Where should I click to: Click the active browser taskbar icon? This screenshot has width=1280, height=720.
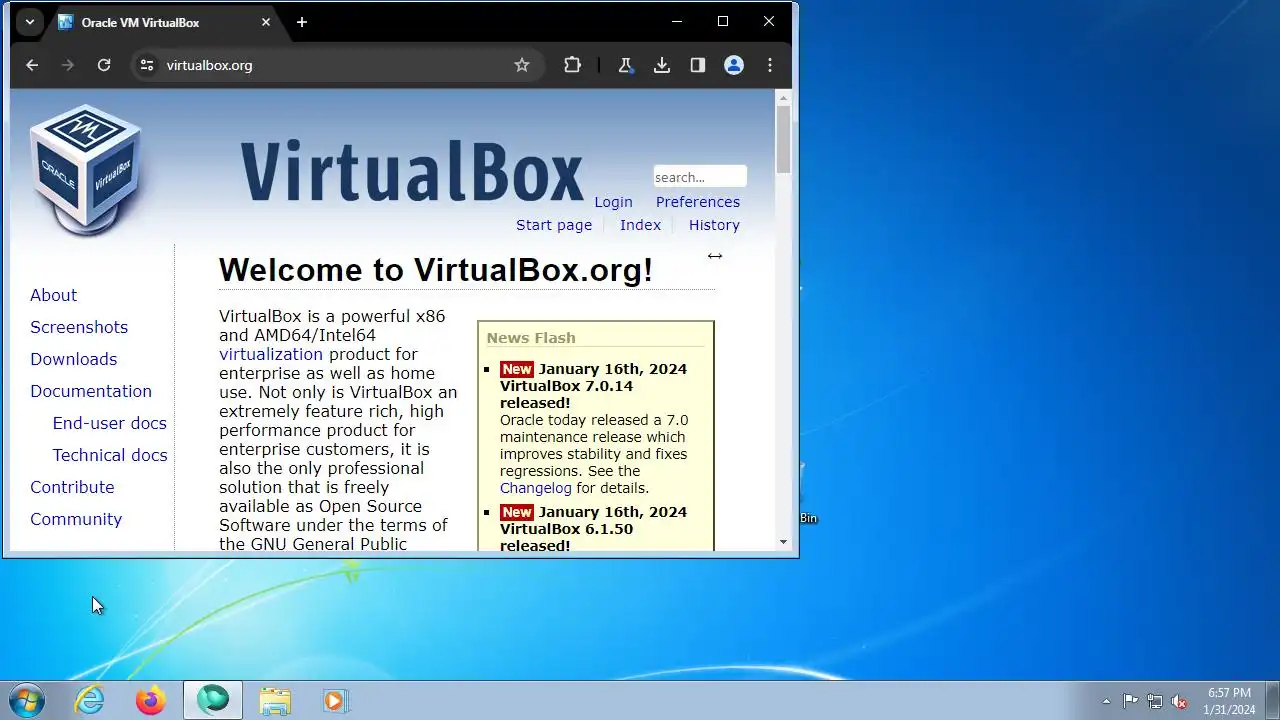(213, 700)
